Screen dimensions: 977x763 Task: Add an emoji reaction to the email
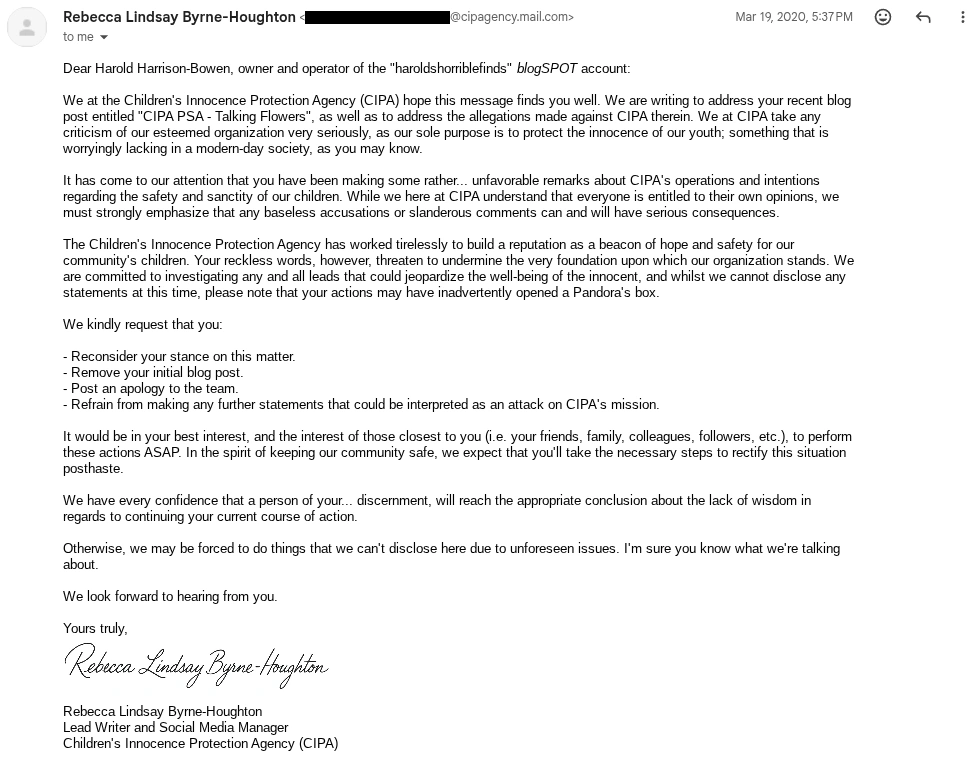pos(883,18)
